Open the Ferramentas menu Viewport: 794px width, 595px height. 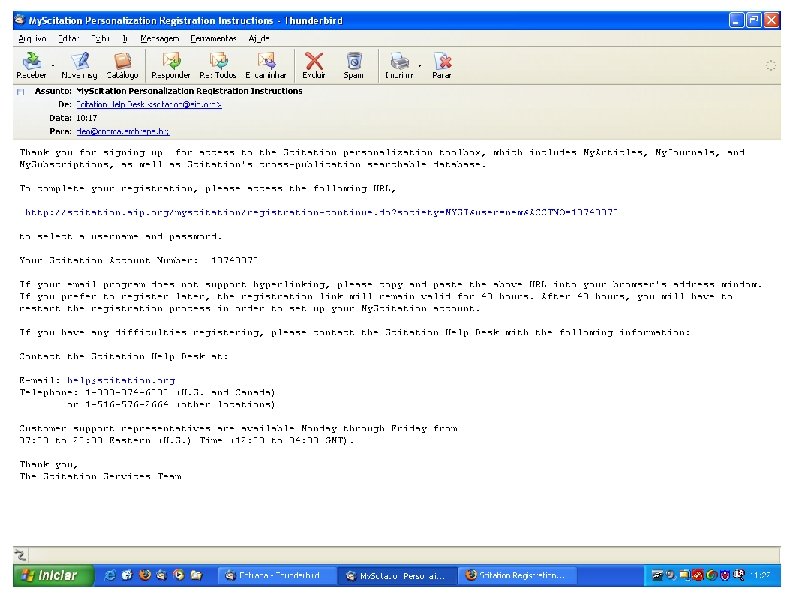pyautogui.click(x=213, y=38)
